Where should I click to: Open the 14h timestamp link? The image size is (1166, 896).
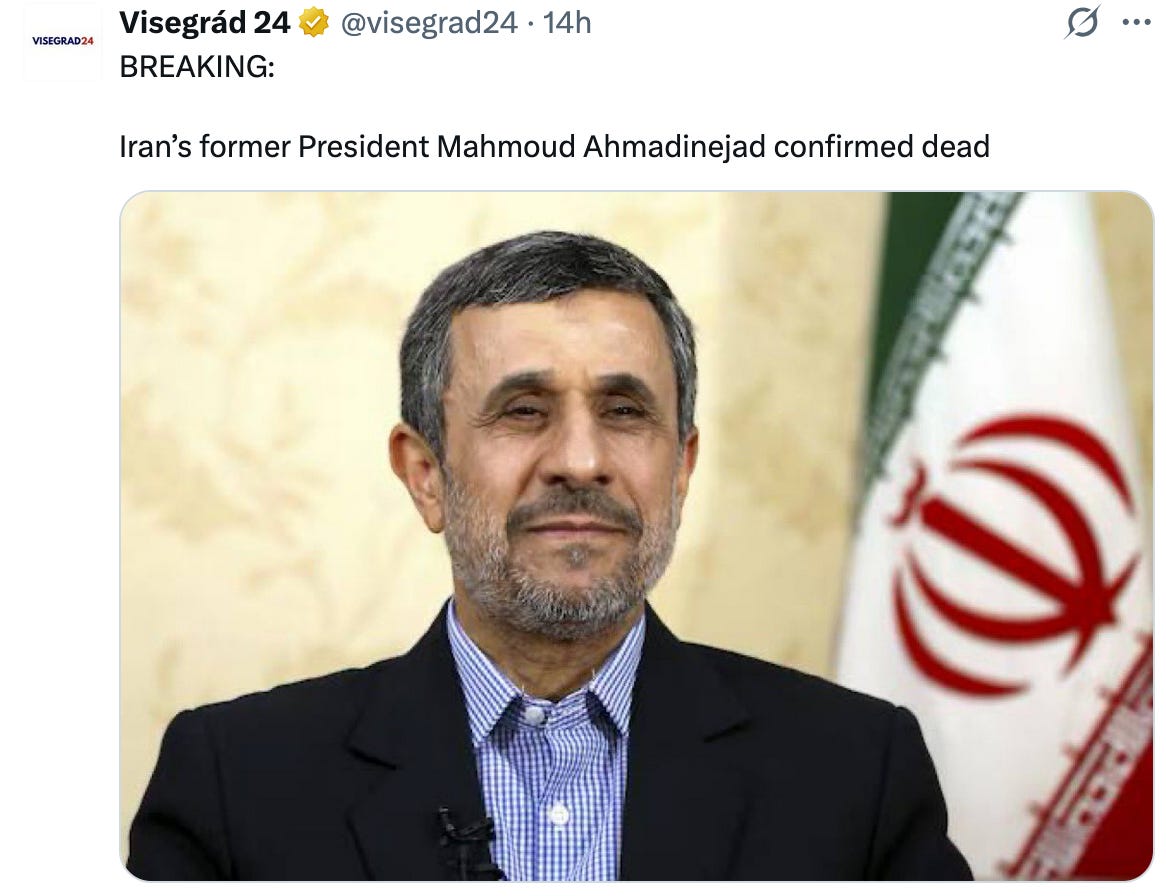(x=567, y=23)
